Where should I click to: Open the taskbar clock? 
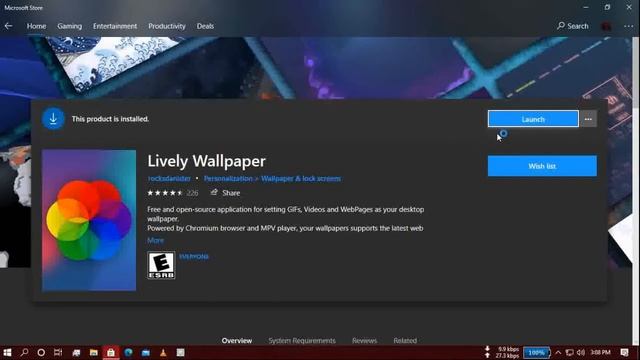click(600, 353)
